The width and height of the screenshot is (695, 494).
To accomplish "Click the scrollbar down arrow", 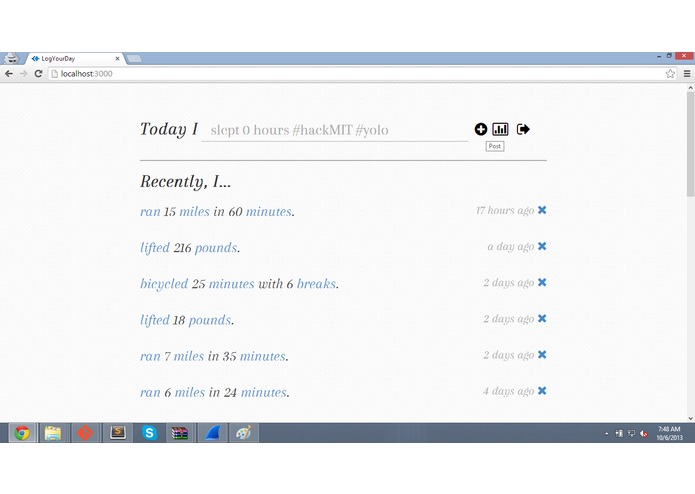I will 691,418.
